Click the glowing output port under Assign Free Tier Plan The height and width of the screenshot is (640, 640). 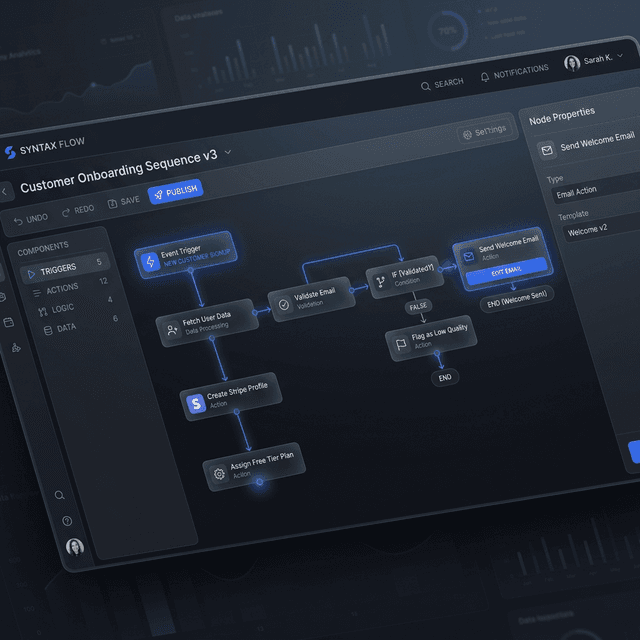point(260,482)
